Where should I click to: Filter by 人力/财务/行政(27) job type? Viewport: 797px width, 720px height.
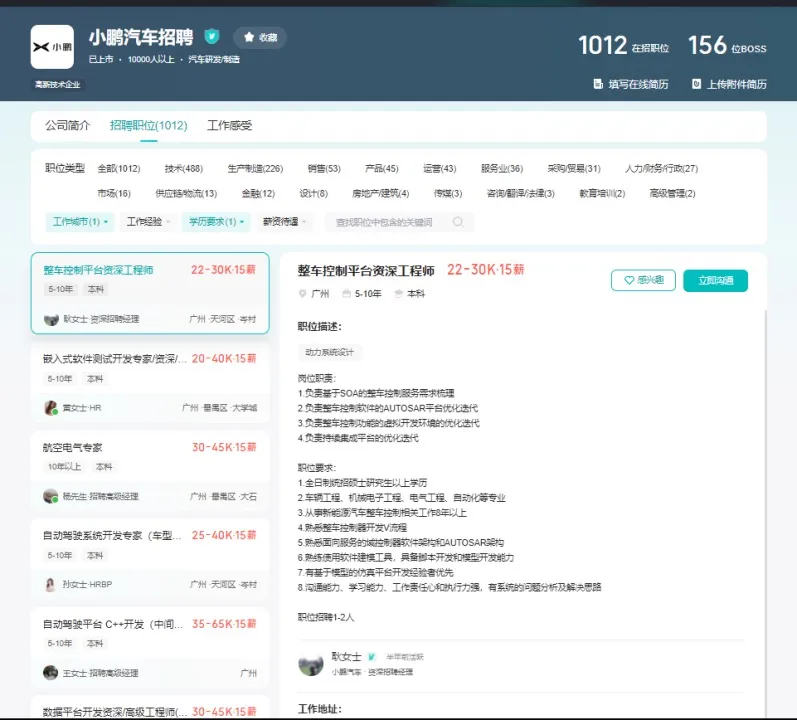[662, 168]
